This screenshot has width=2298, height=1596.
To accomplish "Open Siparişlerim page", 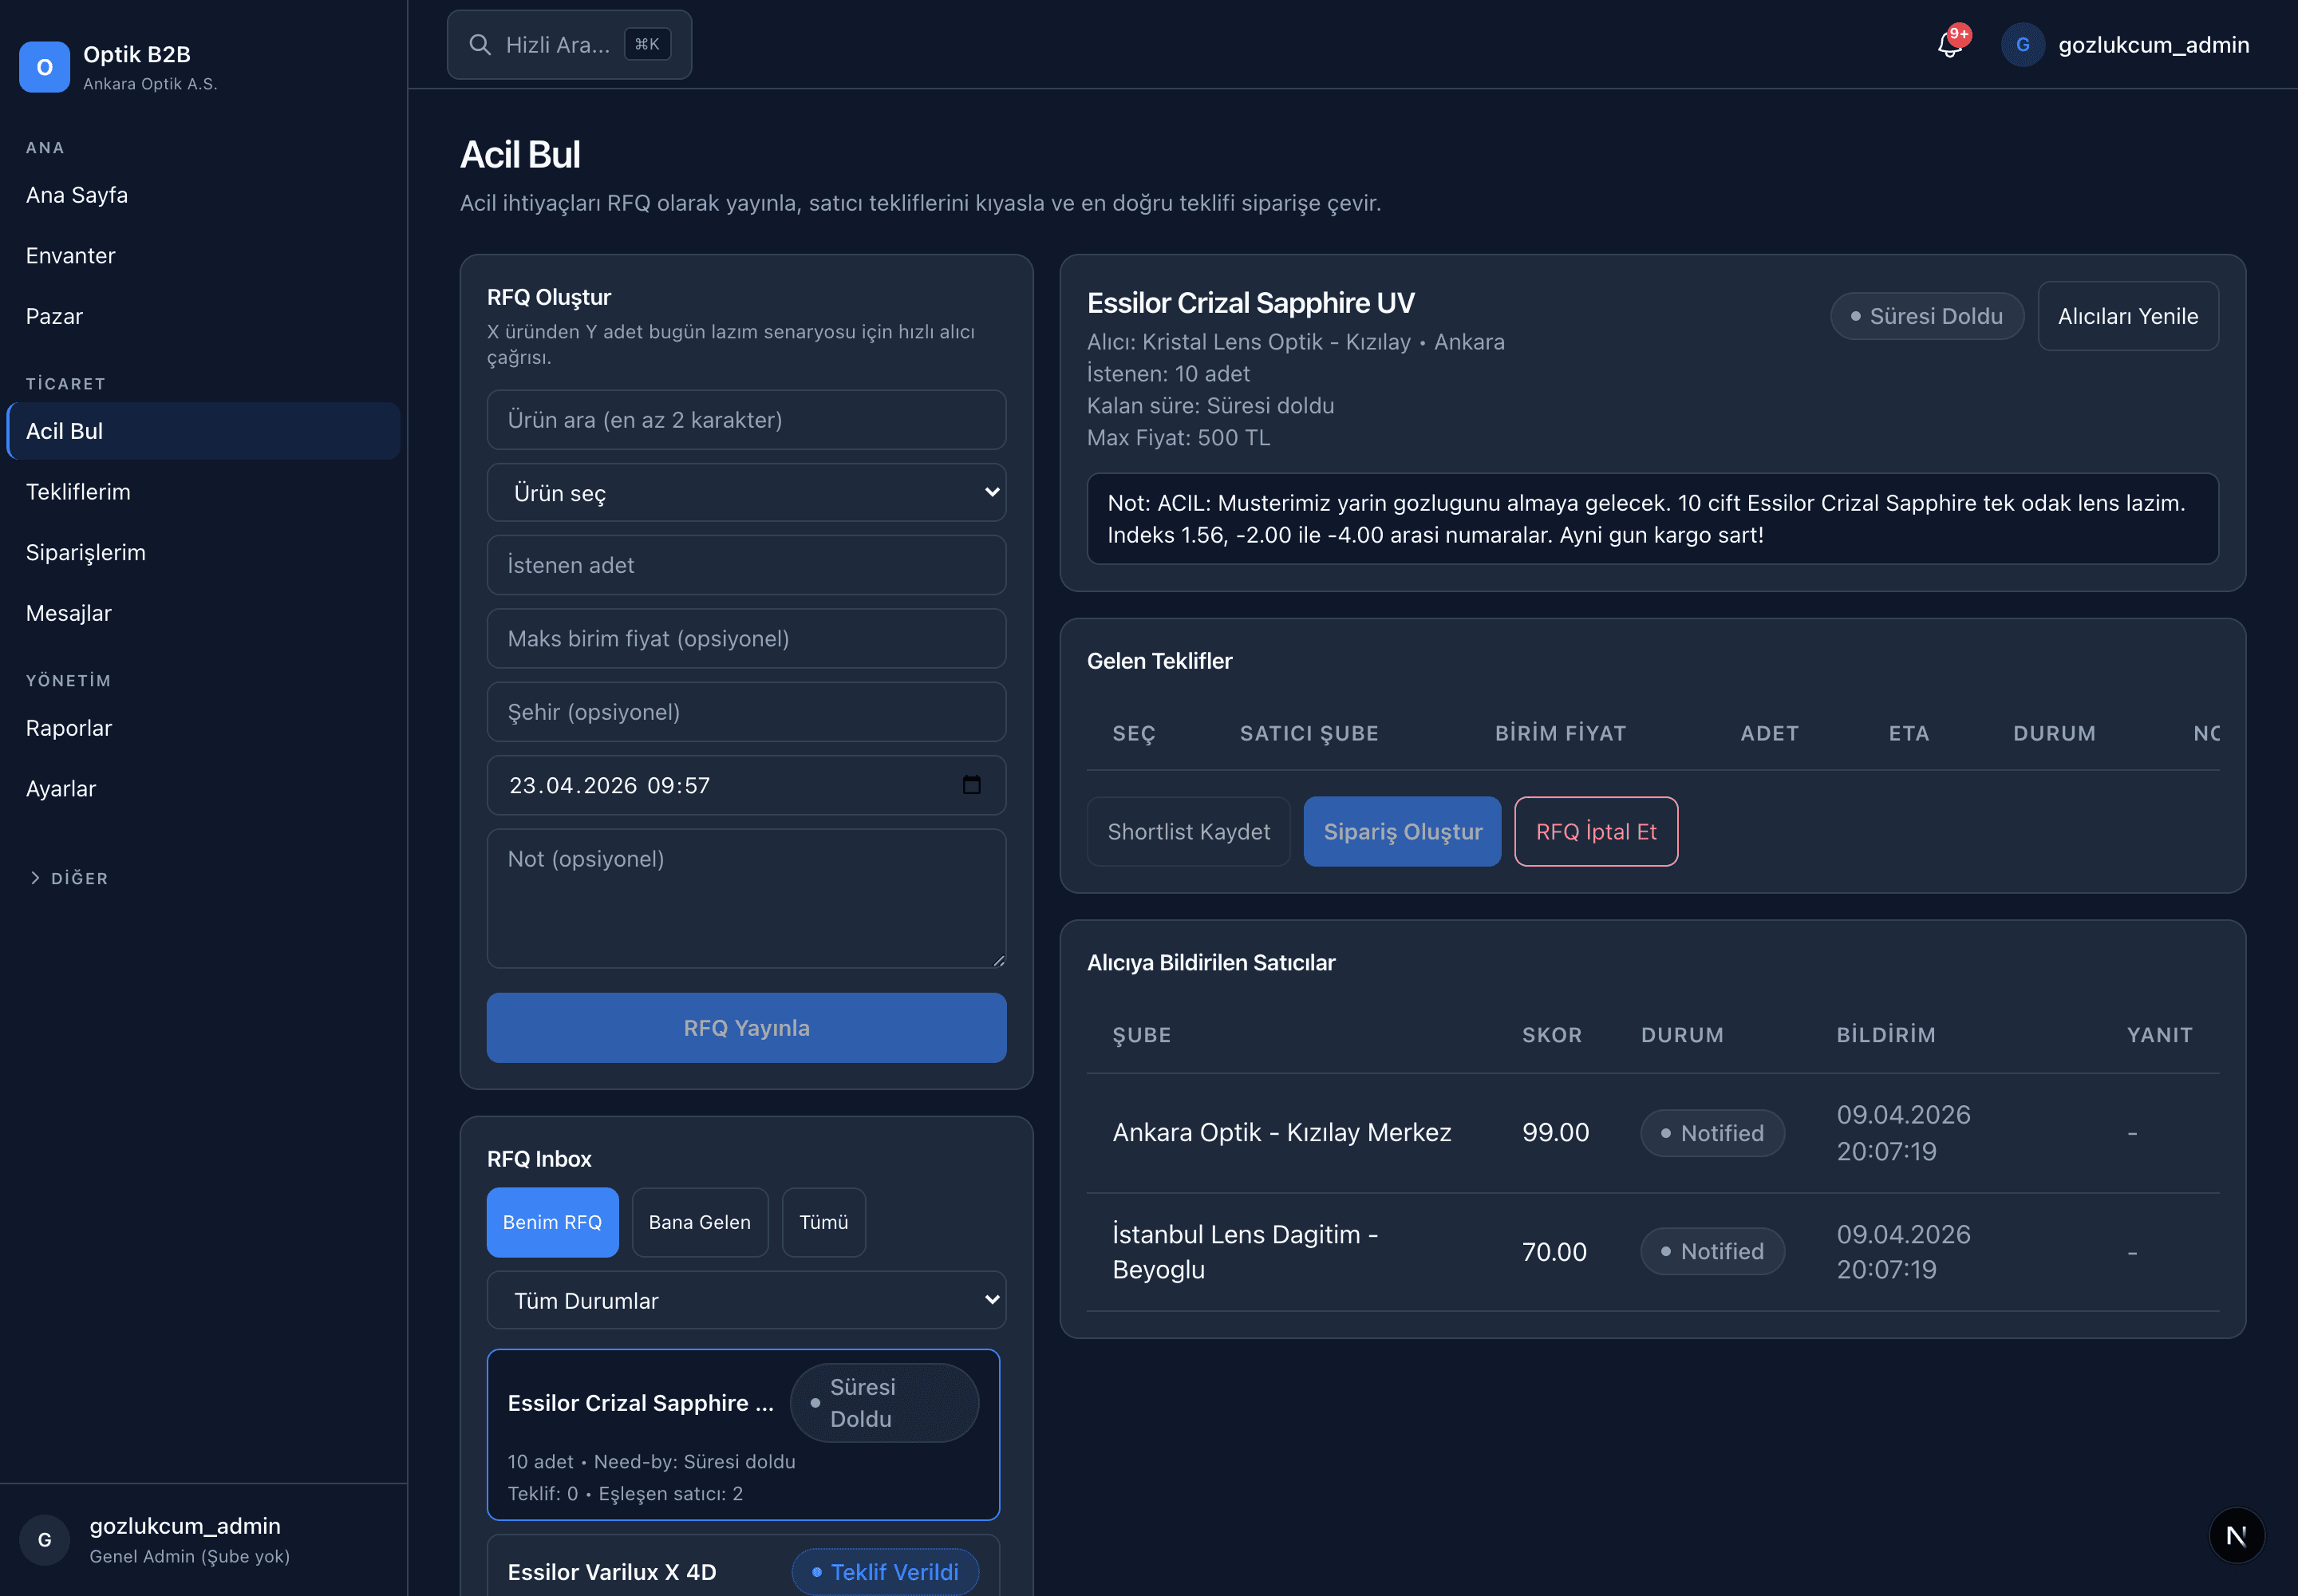I will tap(203, 552).
